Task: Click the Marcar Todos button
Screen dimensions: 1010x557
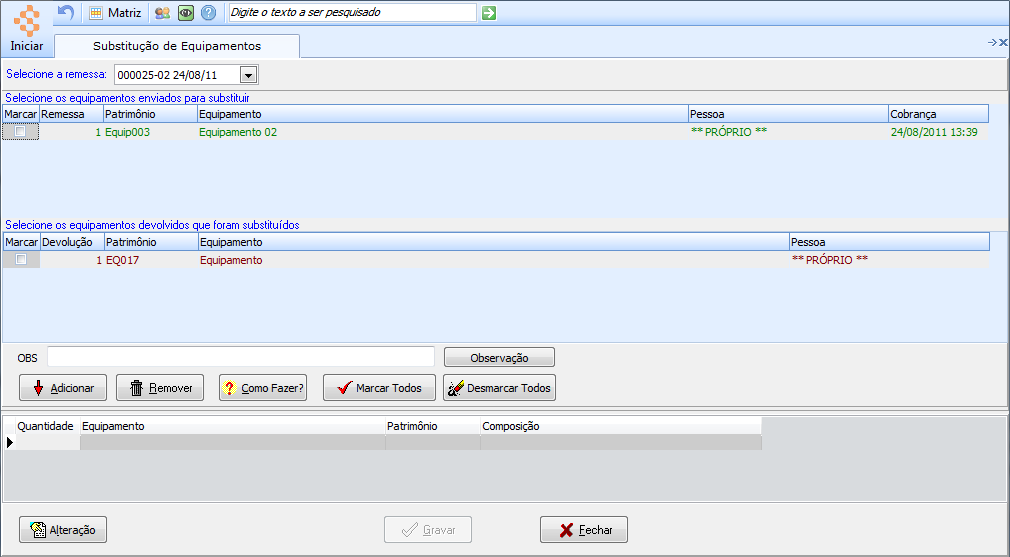Action: point(379,388)
